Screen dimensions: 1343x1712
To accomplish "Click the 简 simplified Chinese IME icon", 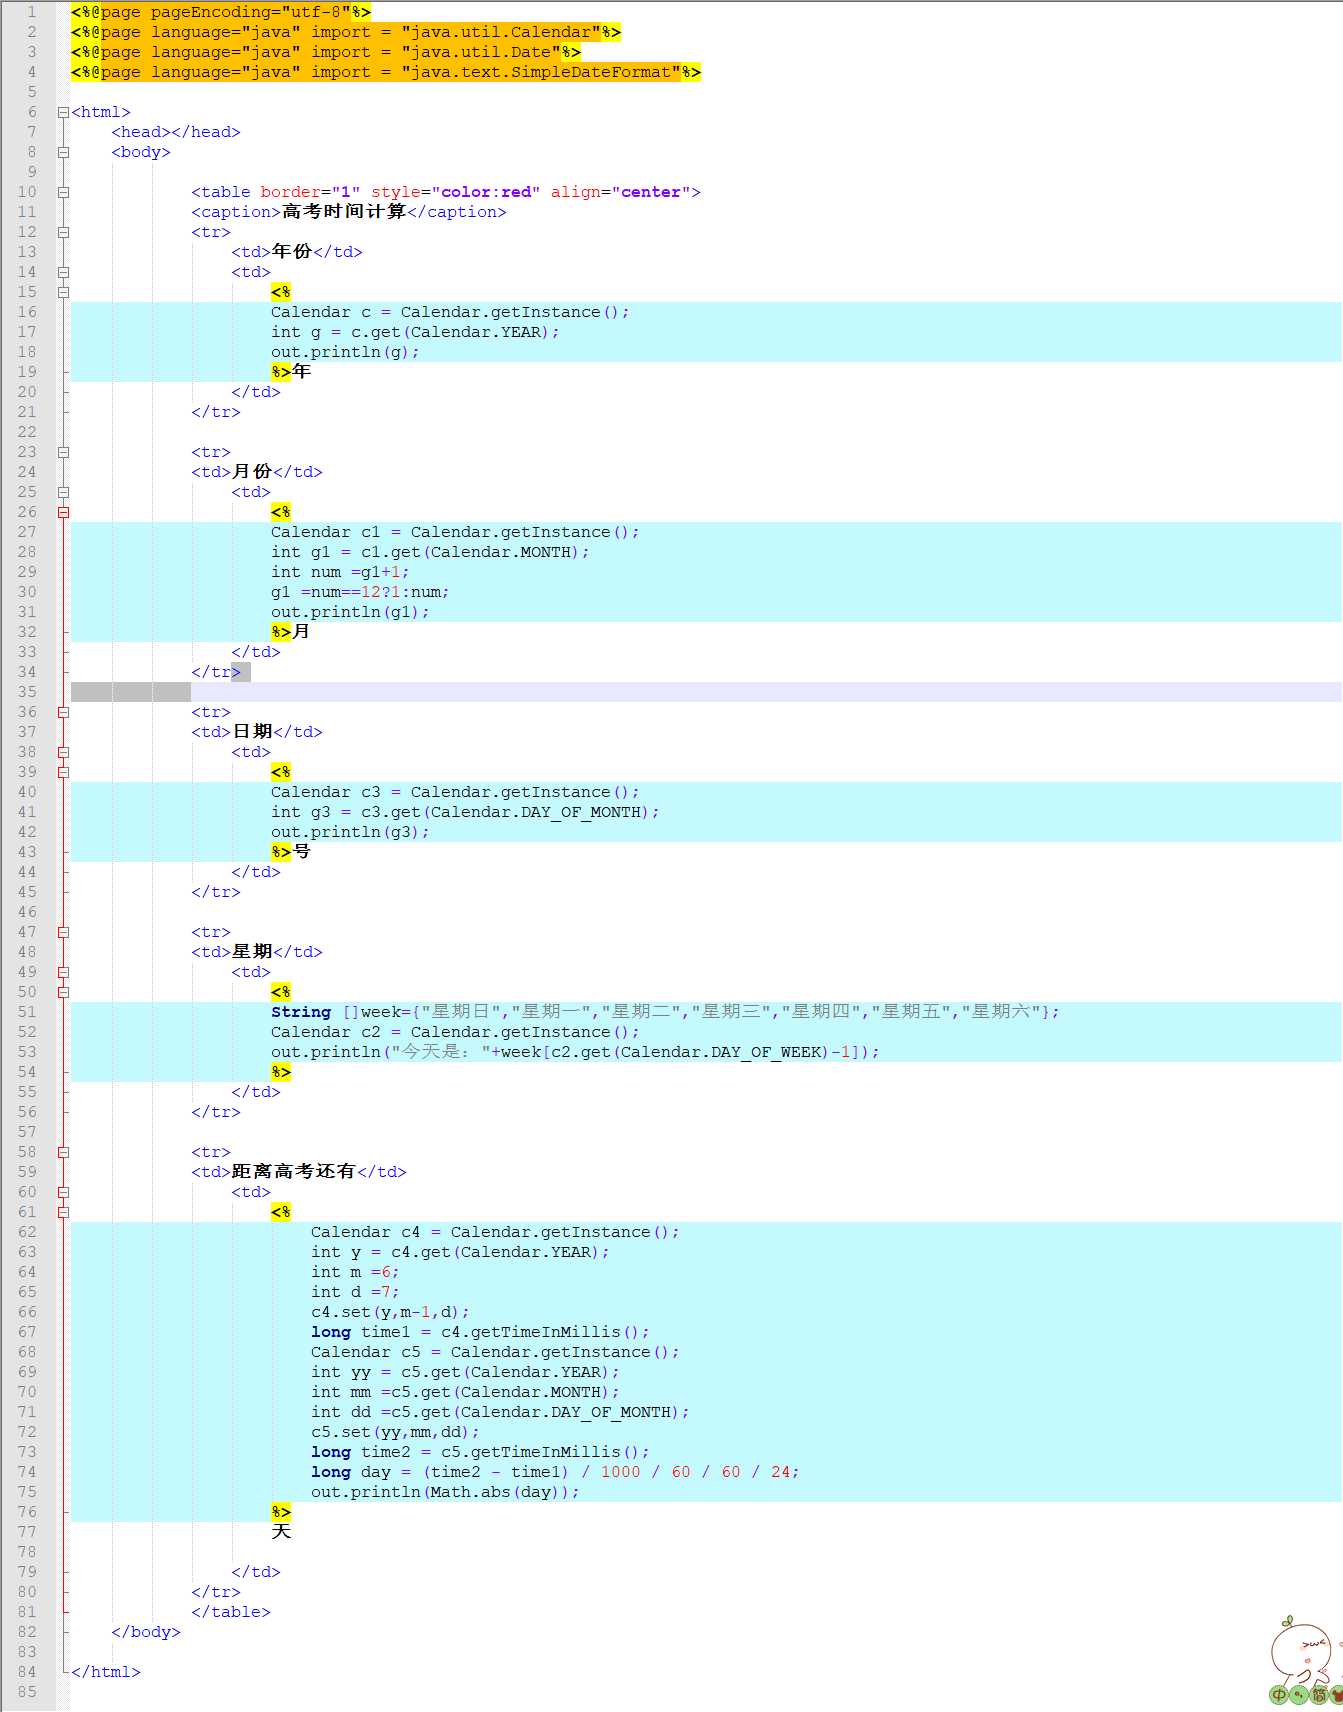I will click(x=1319, y=1695).
